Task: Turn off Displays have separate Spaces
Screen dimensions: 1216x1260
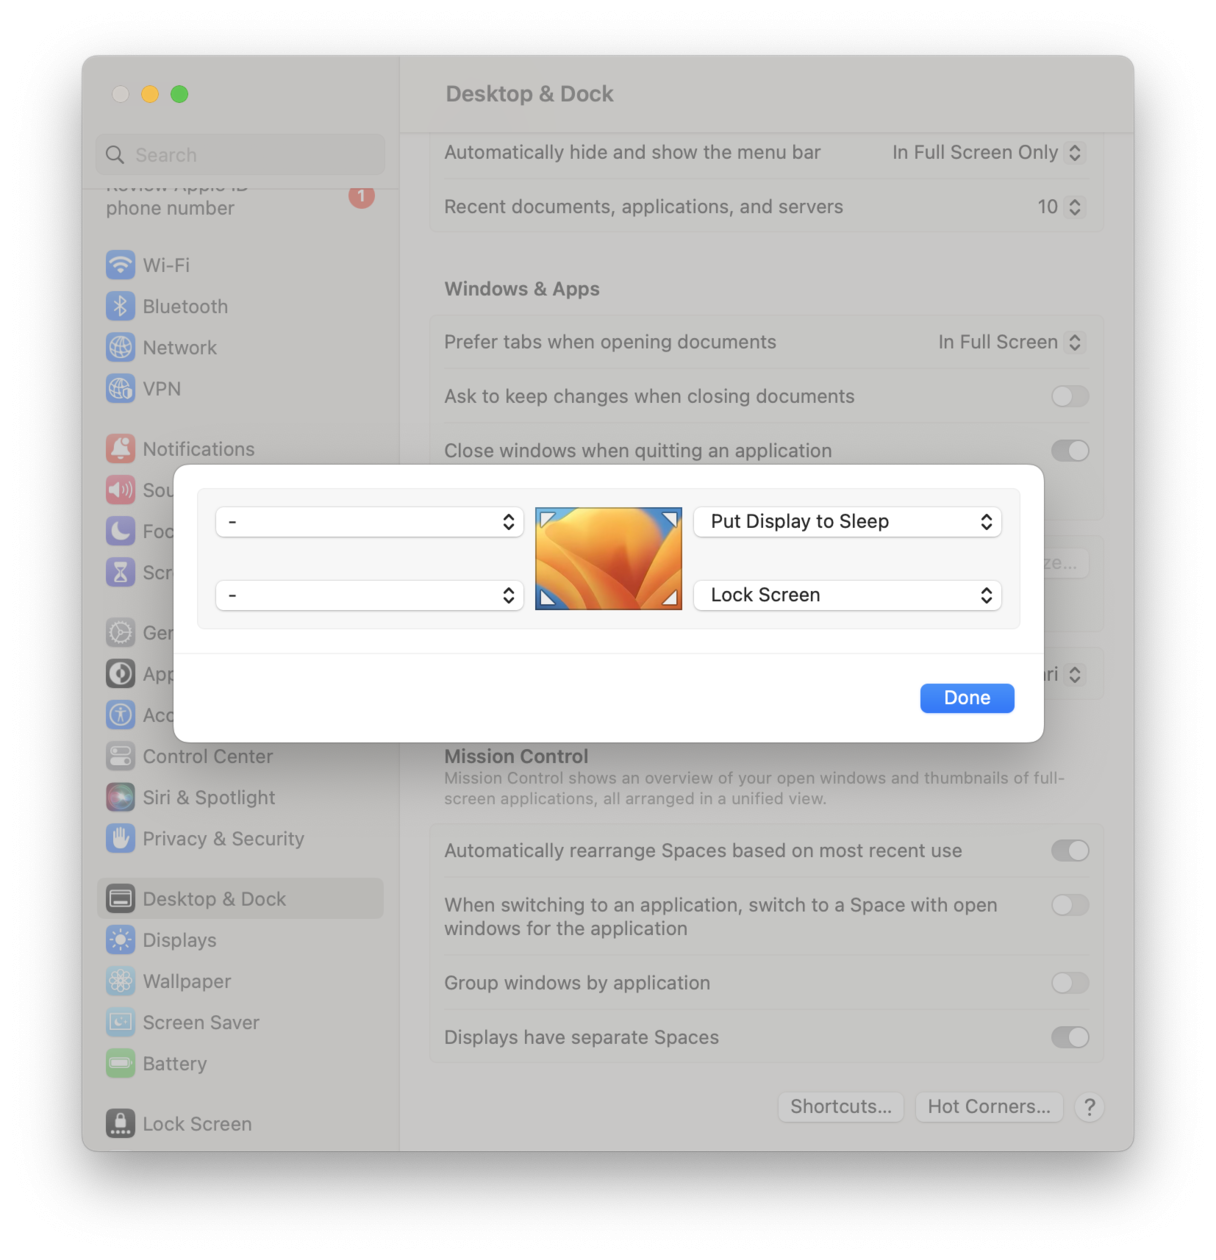Action: tap(1071, 1037)
